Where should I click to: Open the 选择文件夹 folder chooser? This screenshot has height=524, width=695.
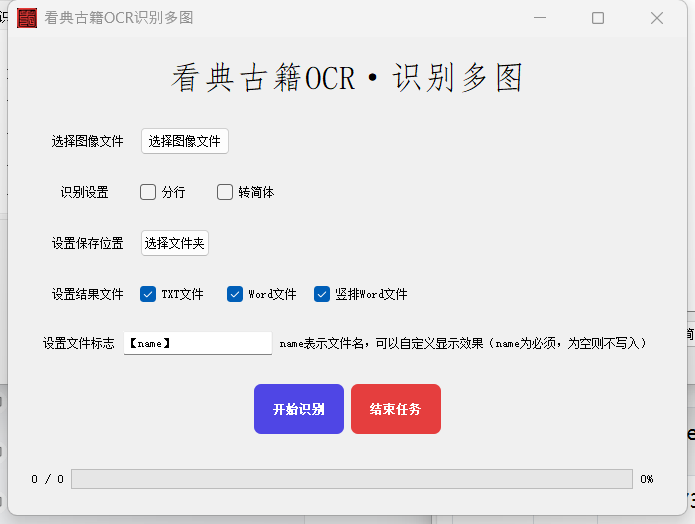tap(175, 243)
